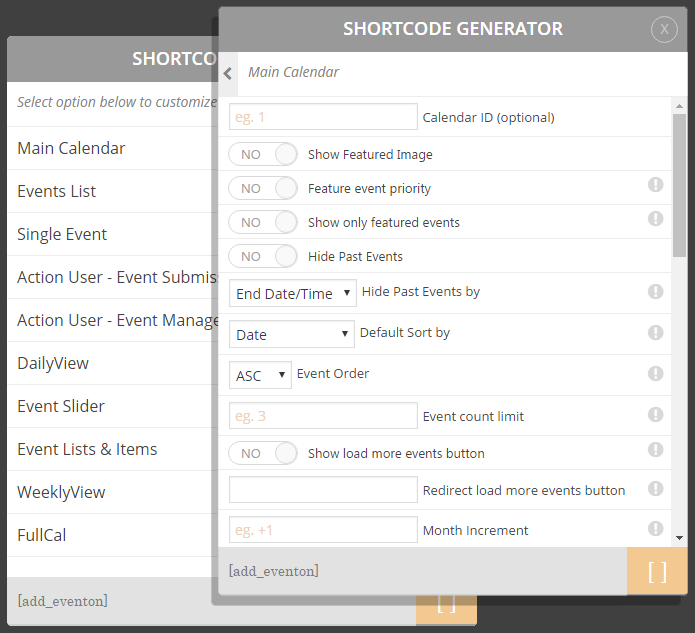This screenshot has height=633, width=695.
Task: Click the Calendar ID input field
Action: (323, 117)
